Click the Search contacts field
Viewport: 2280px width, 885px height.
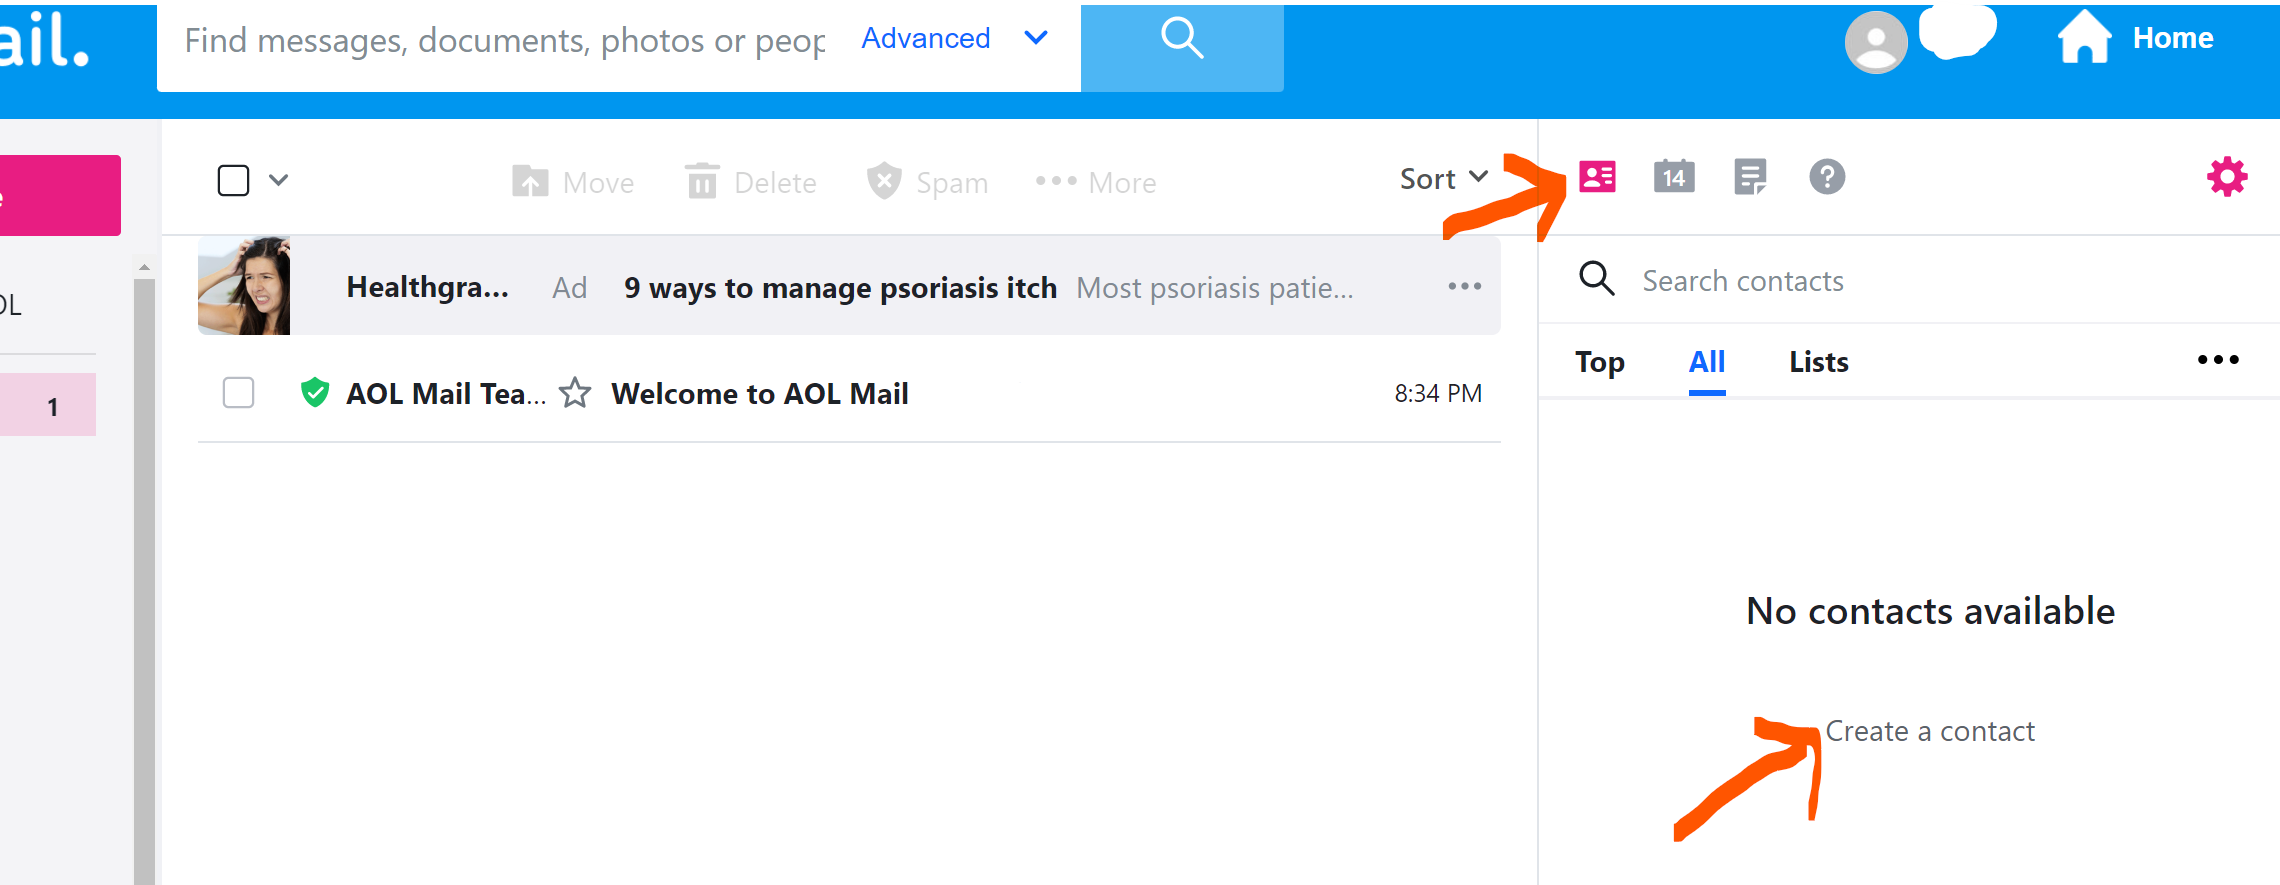pos(1742,281)
